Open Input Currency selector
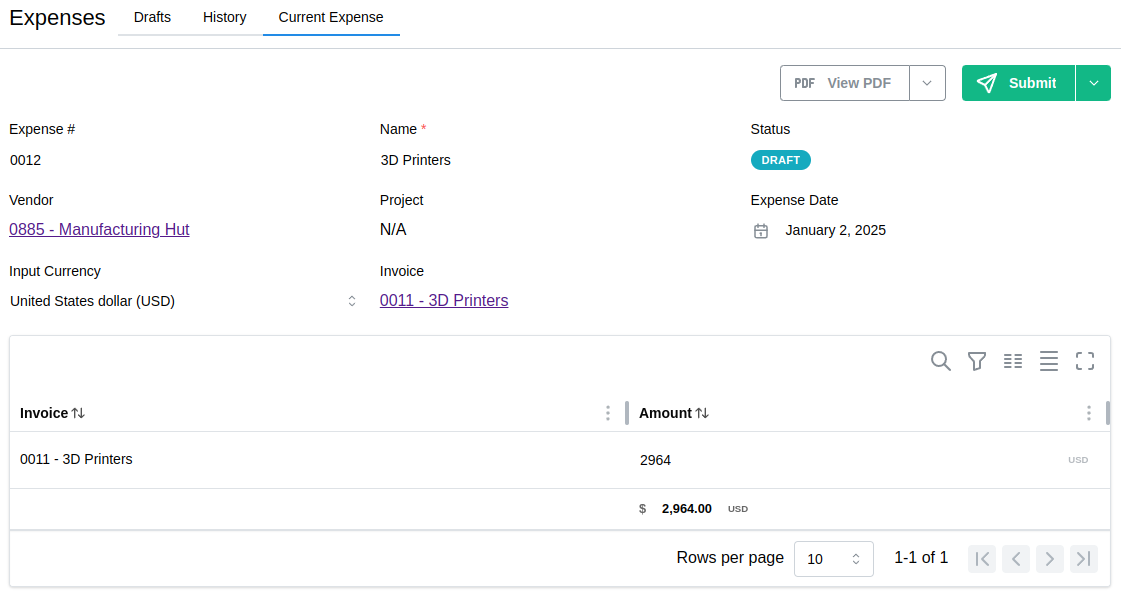 (x=183, y=301)
